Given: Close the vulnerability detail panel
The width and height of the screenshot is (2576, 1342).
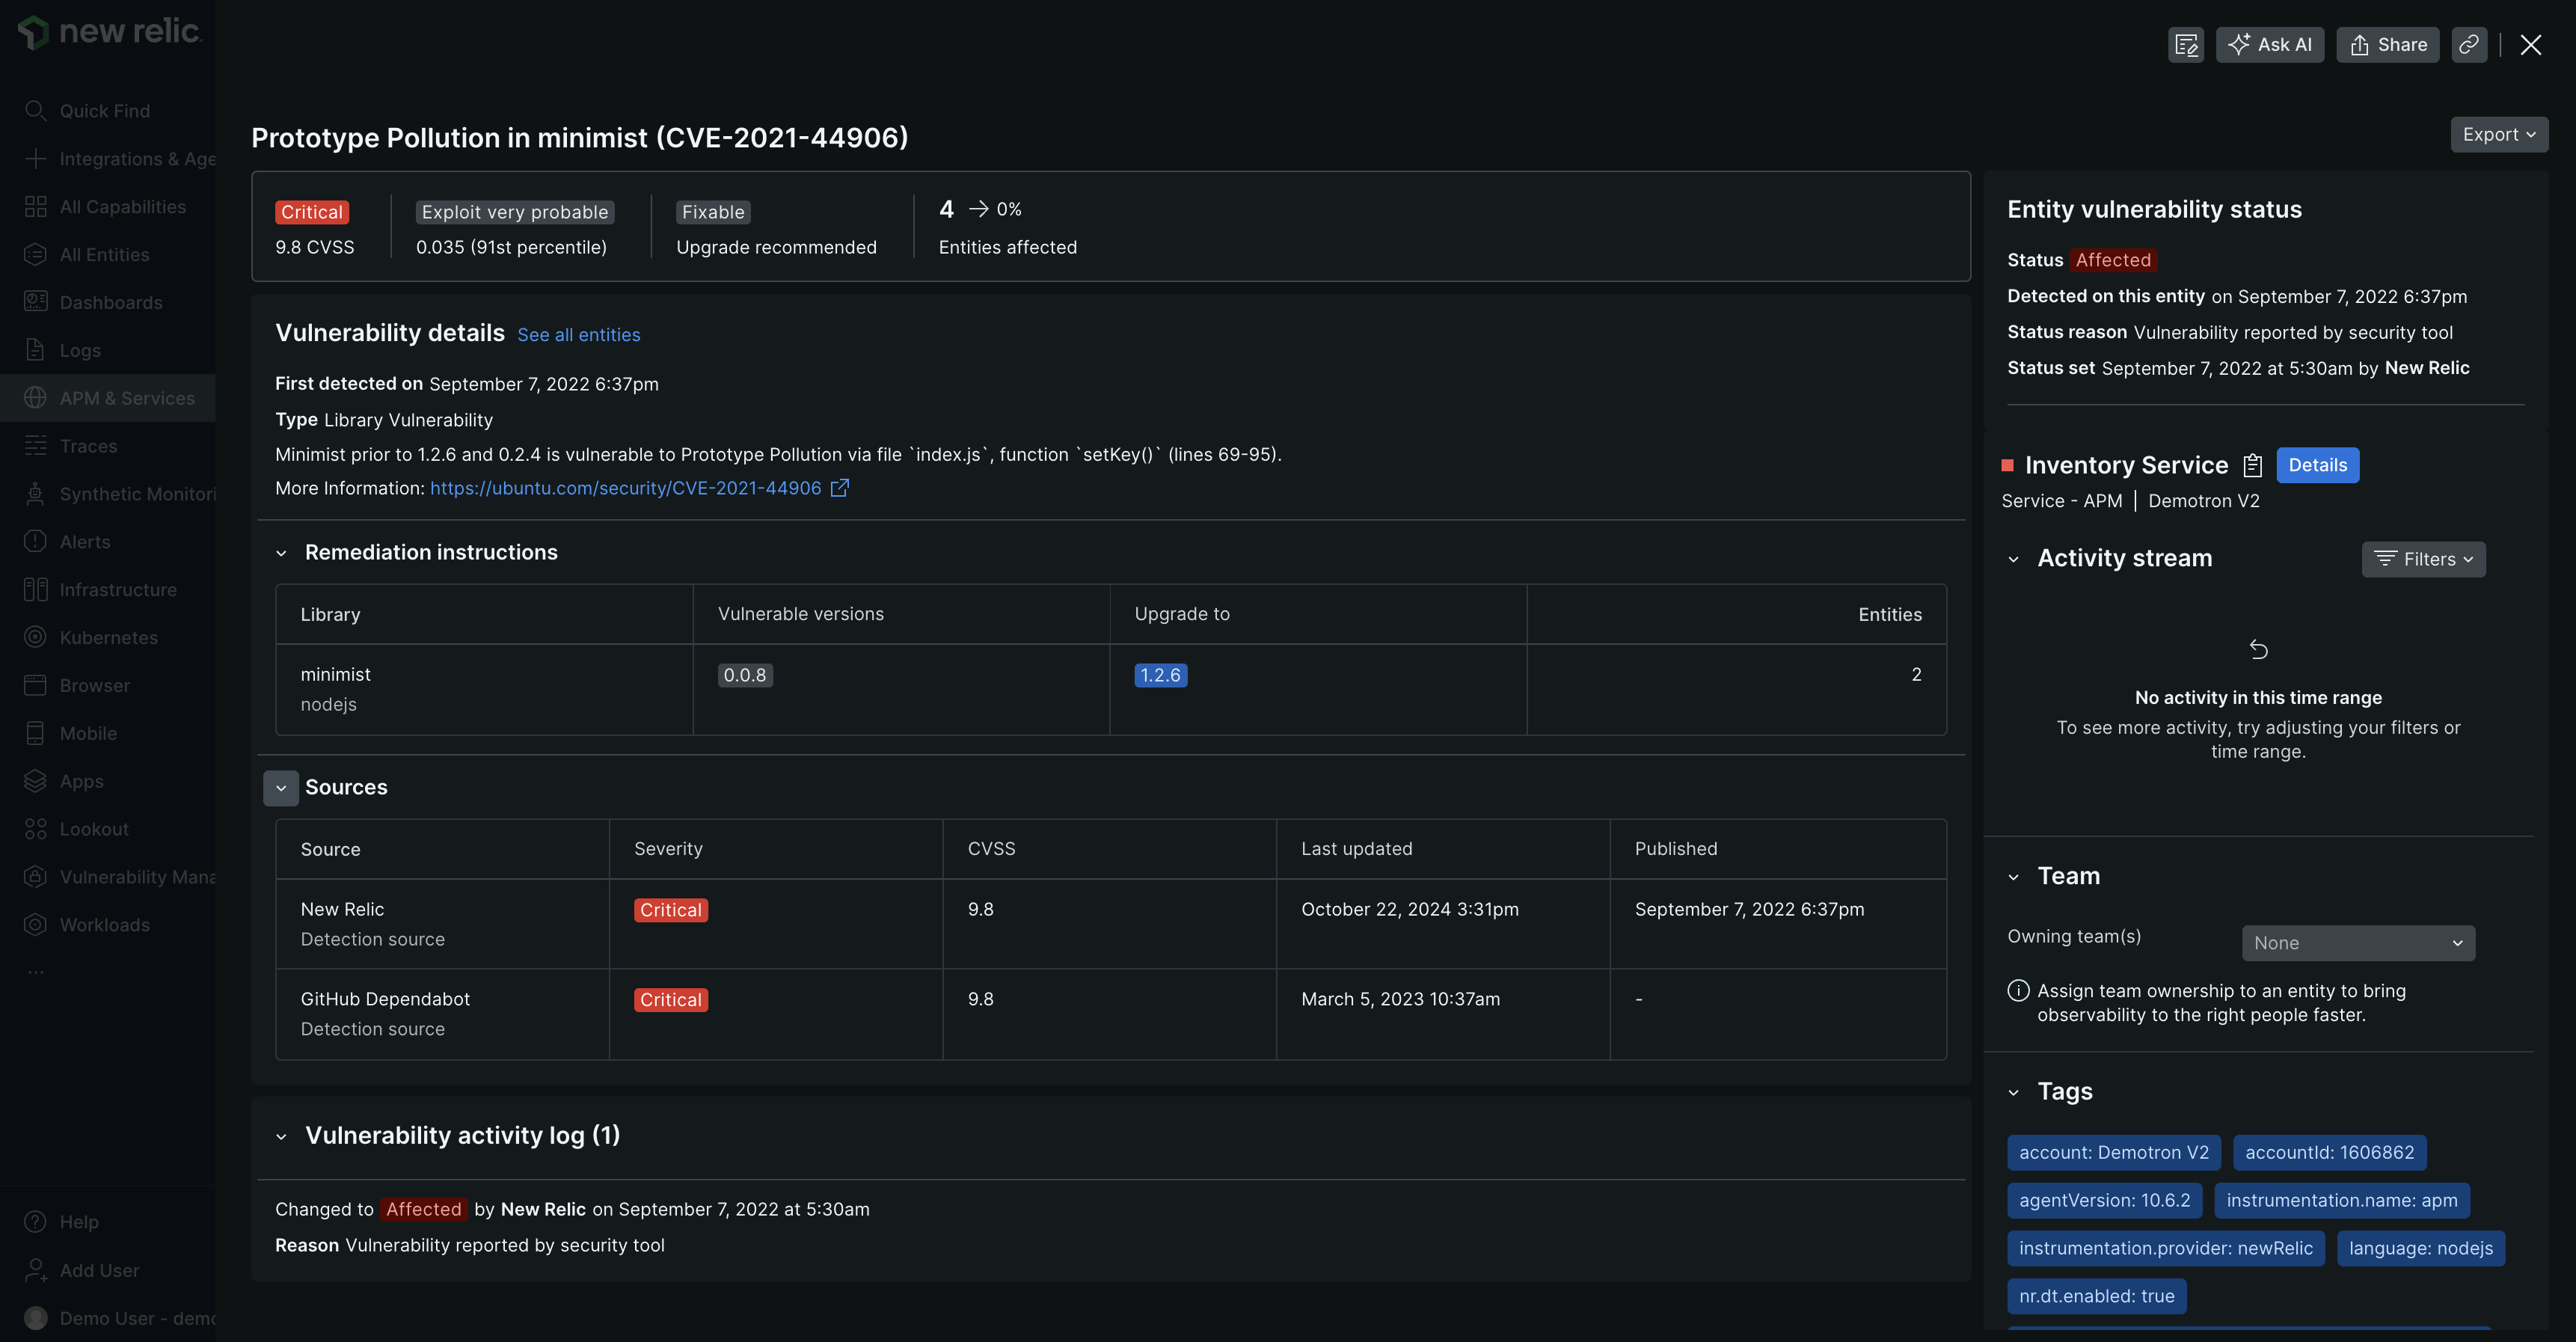Looking at the screenshot, I should 2530,45.
